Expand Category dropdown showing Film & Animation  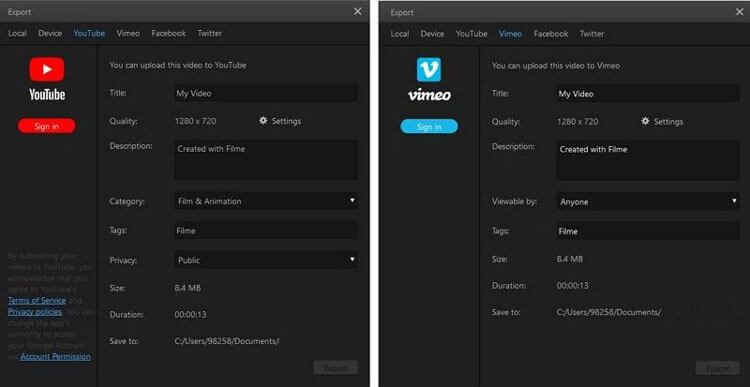point(266,201)
